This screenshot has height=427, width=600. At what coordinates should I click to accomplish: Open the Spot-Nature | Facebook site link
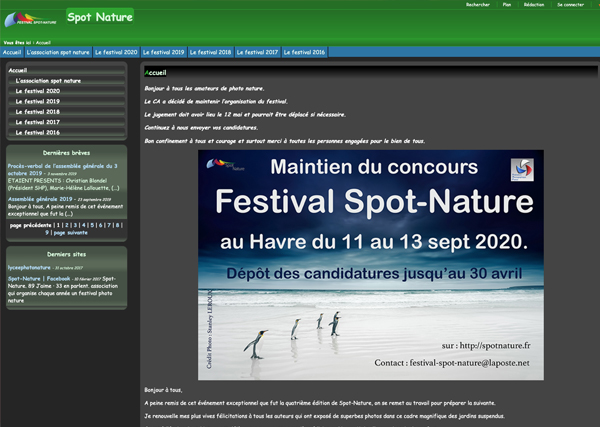(39, 279)
